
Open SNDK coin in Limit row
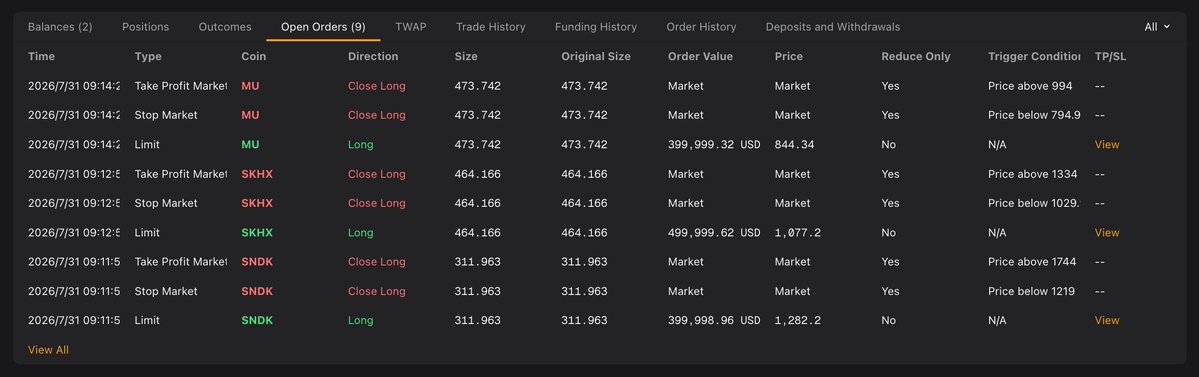(x=256, y=320)
